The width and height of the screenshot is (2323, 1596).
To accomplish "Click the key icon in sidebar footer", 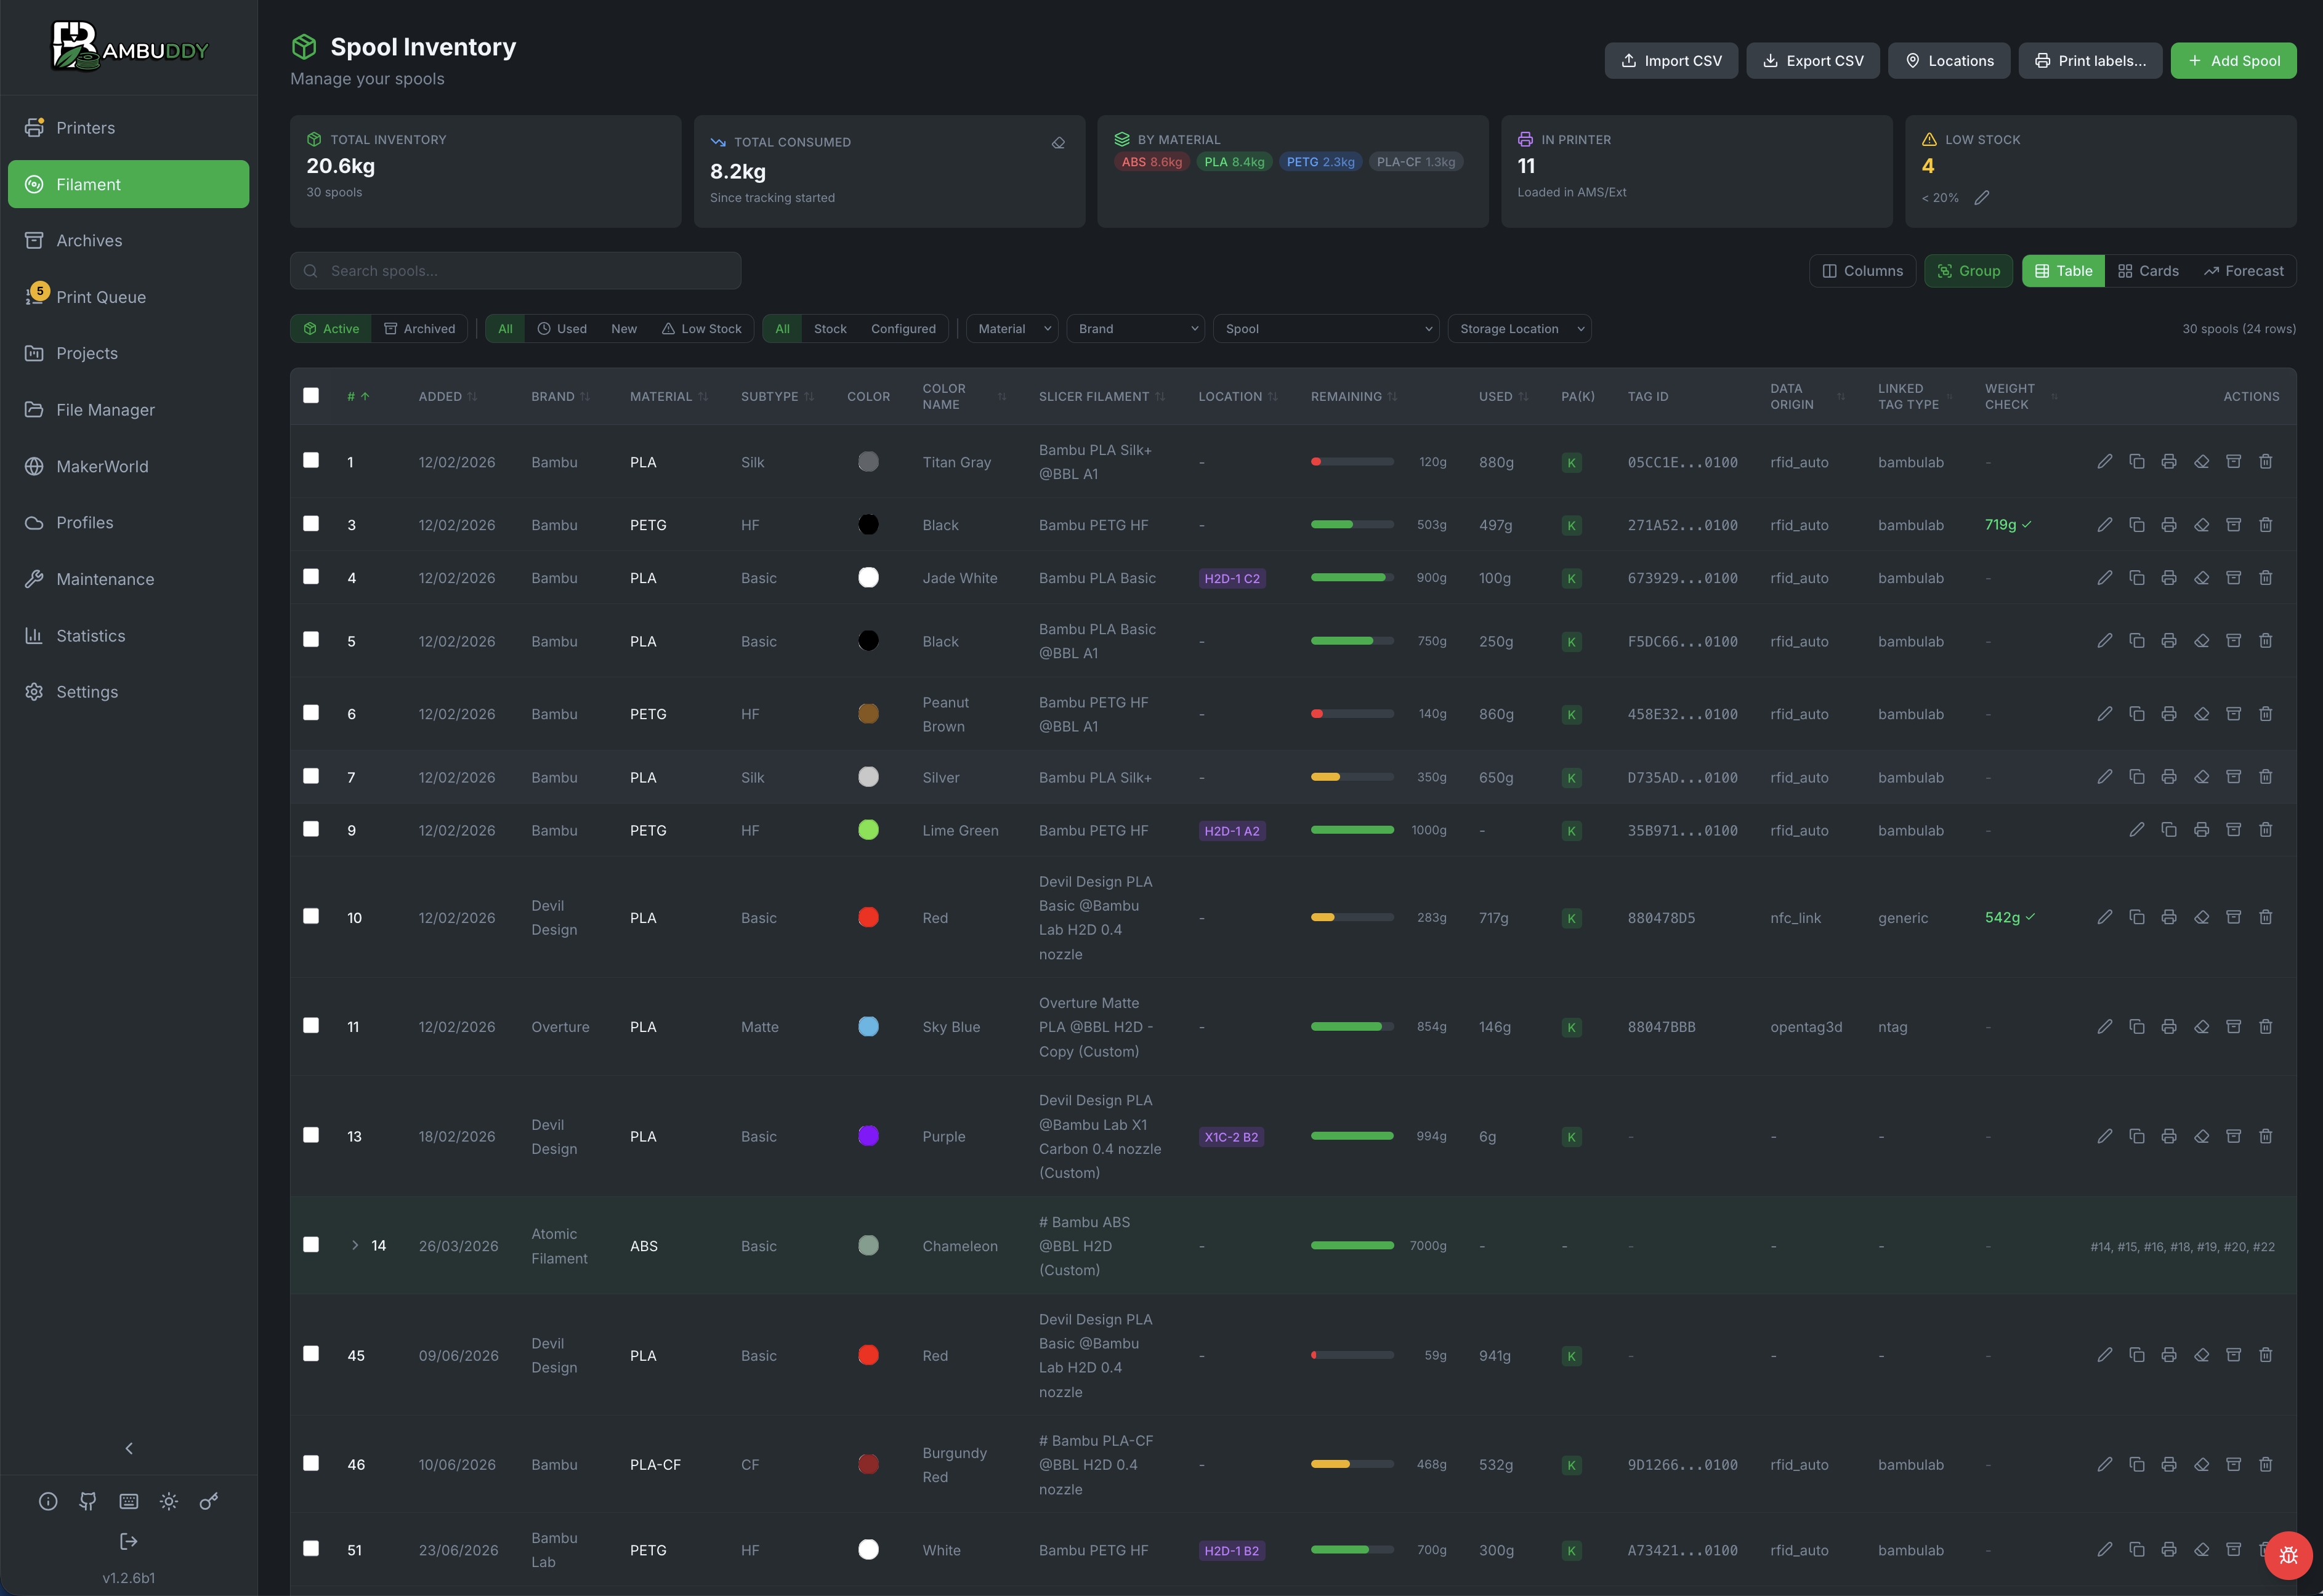I will (209, 1501).
